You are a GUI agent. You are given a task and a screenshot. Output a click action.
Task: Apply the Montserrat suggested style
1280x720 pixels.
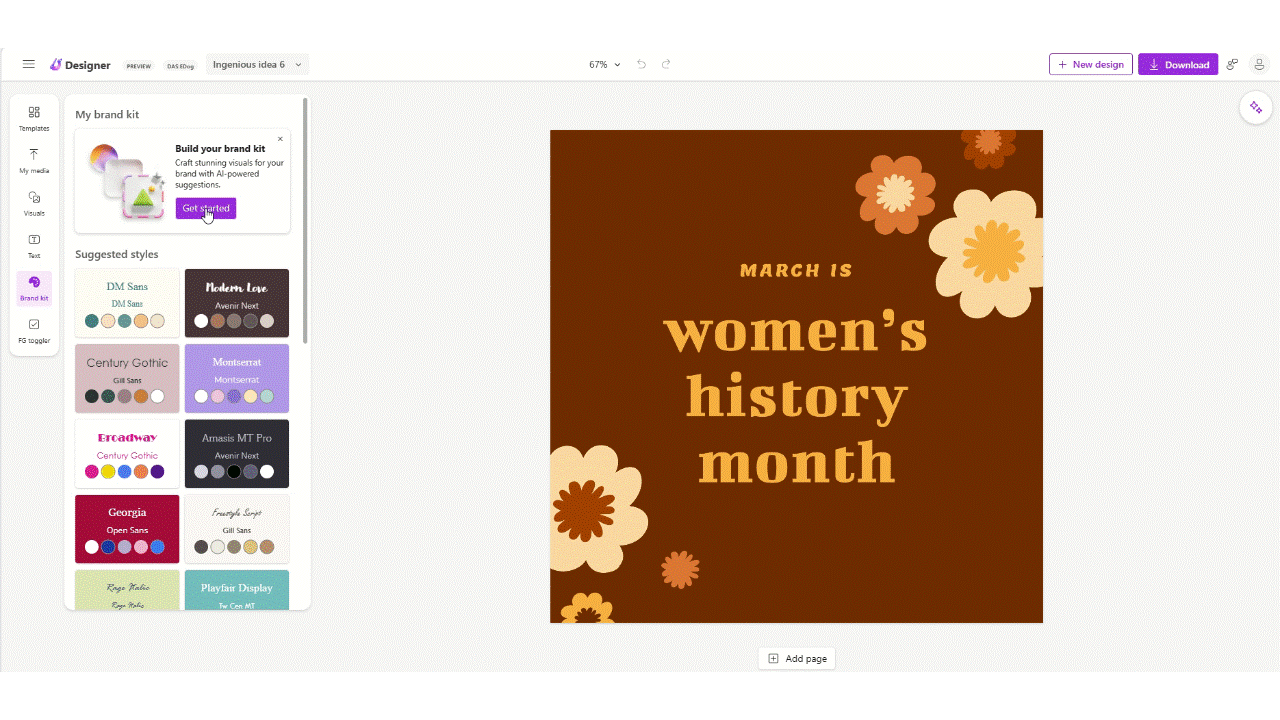point(237,379)
